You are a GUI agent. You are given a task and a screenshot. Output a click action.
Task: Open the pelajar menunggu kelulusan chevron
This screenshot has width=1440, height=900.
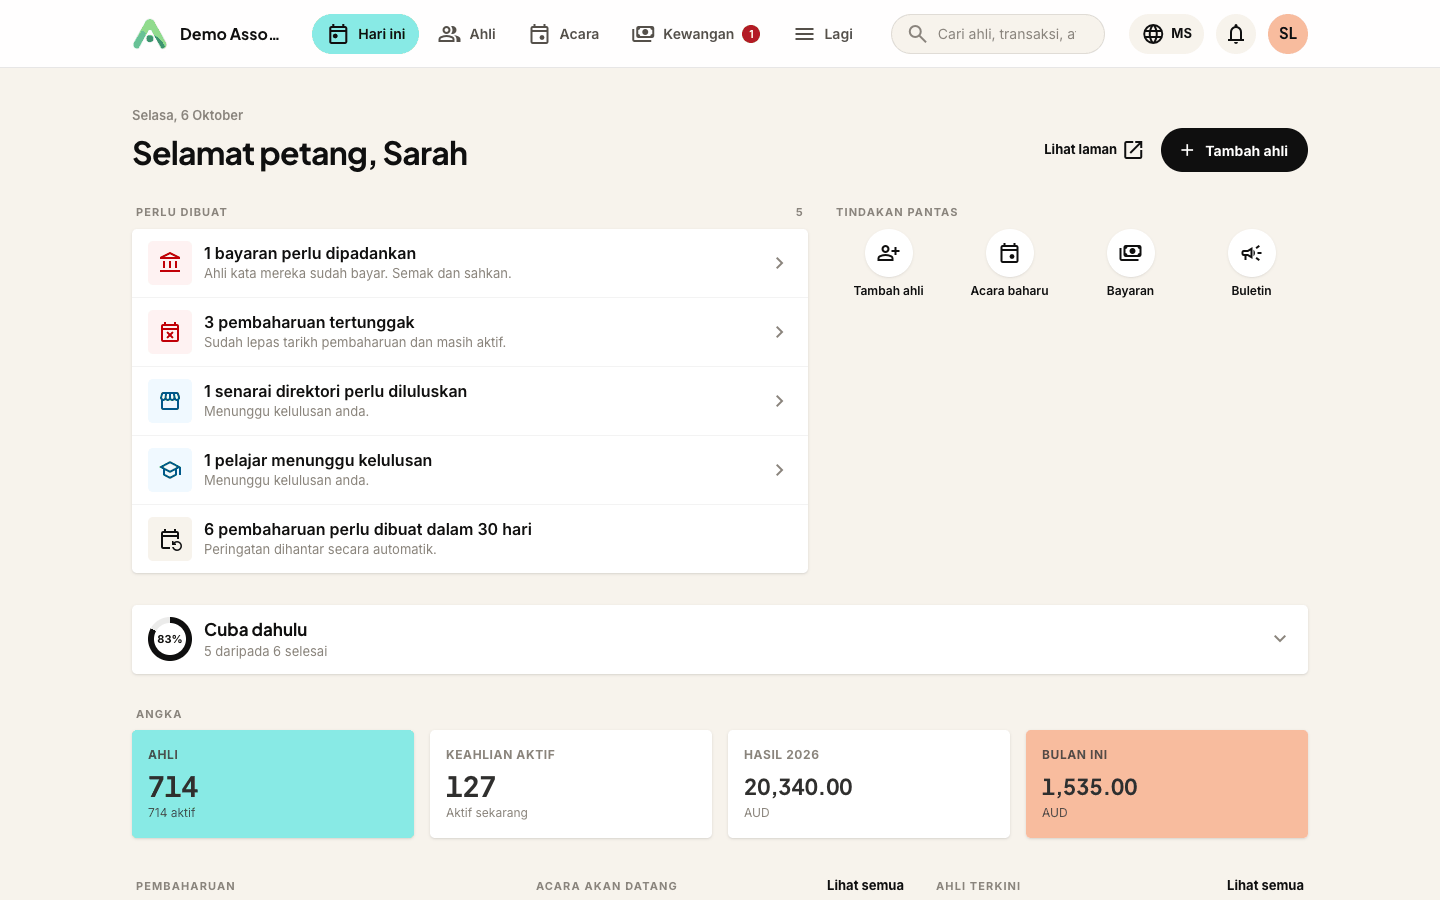[780, 470]
